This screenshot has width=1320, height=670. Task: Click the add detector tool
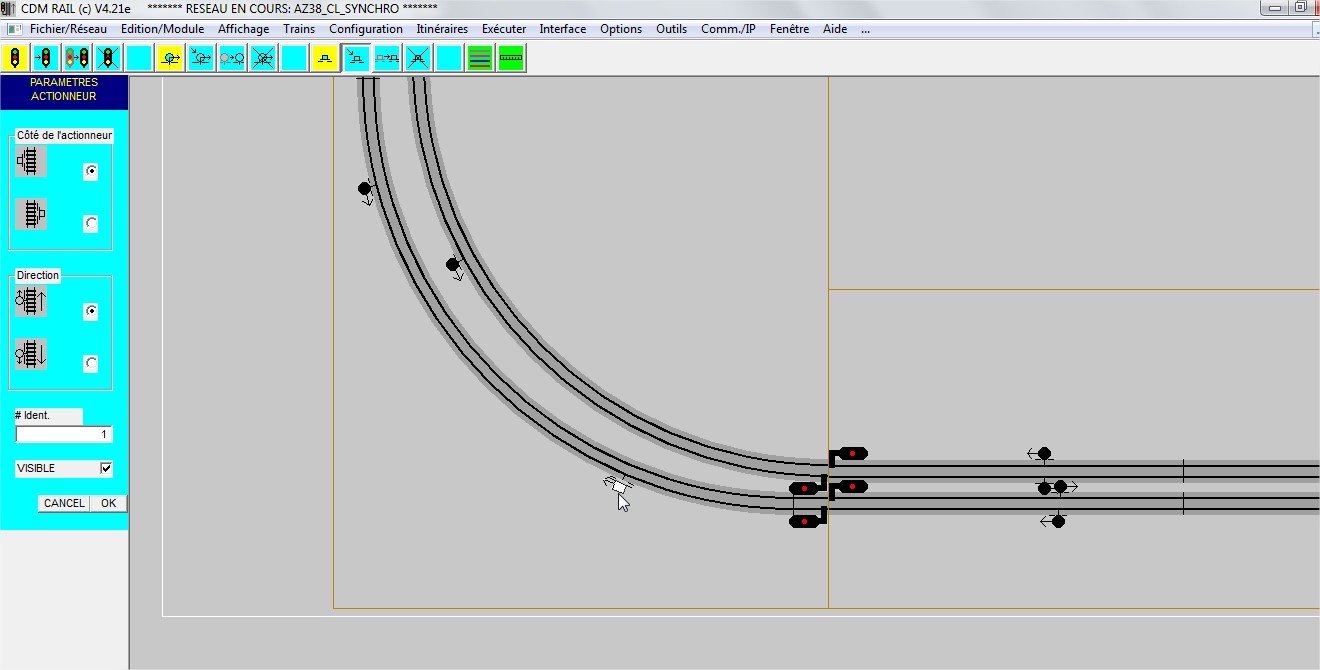(201, 58)
